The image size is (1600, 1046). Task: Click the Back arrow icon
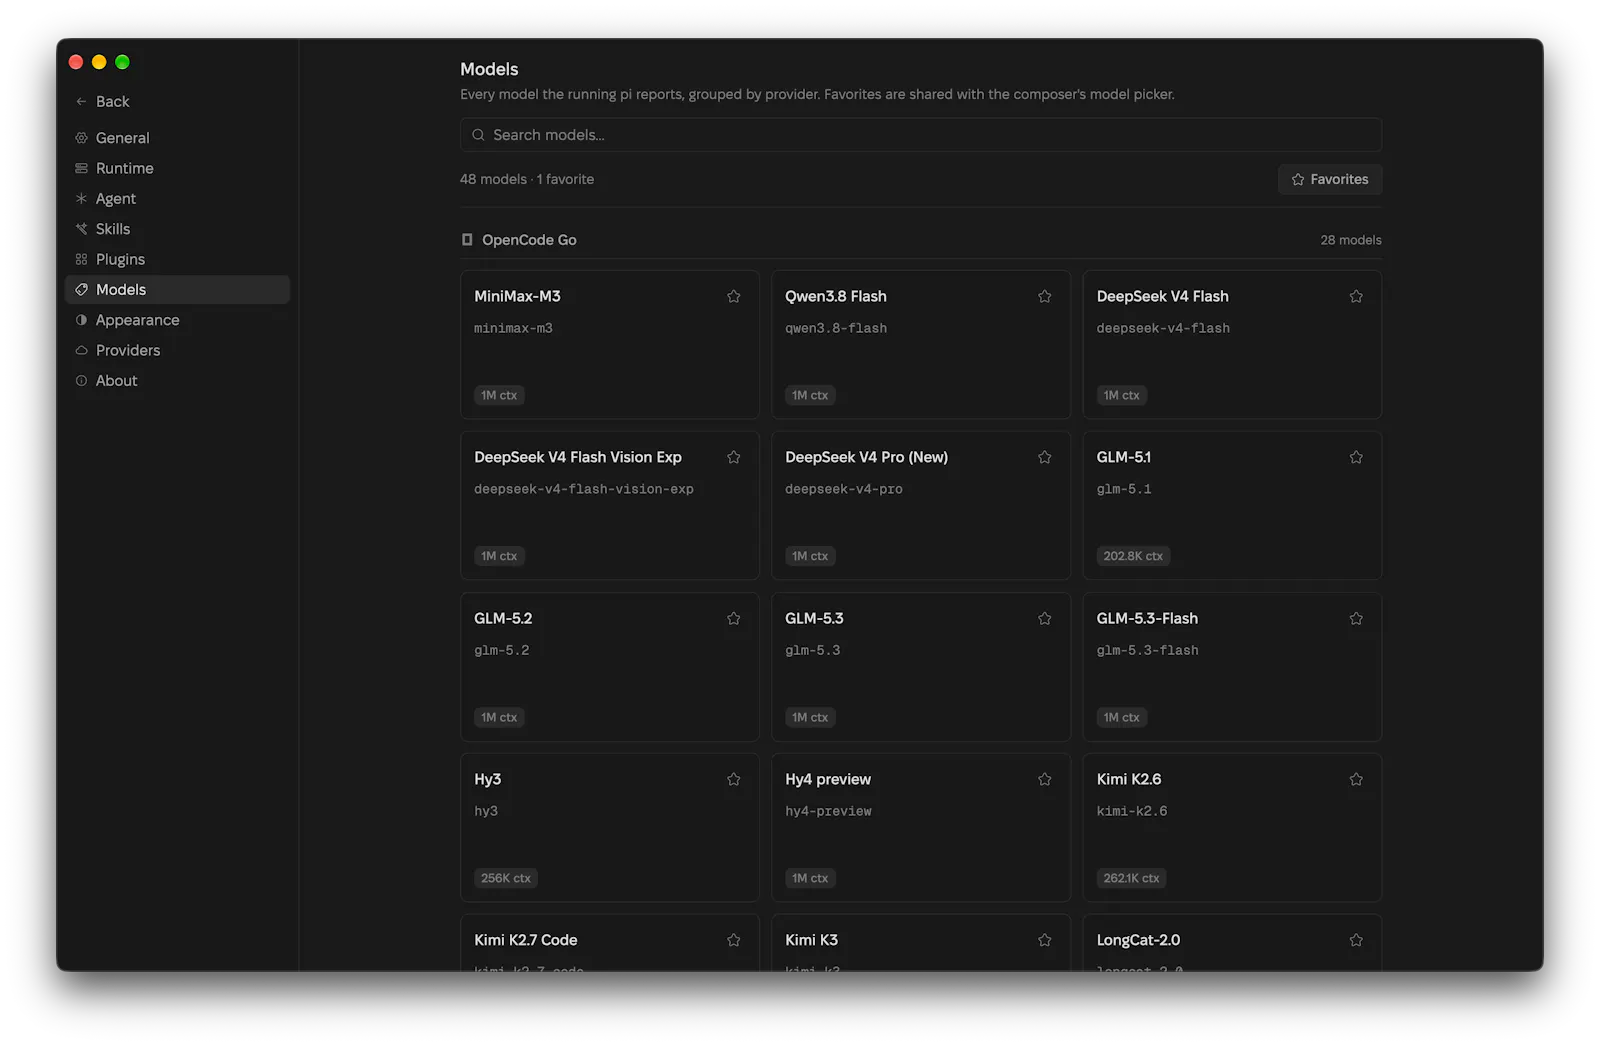pos(81,101)
